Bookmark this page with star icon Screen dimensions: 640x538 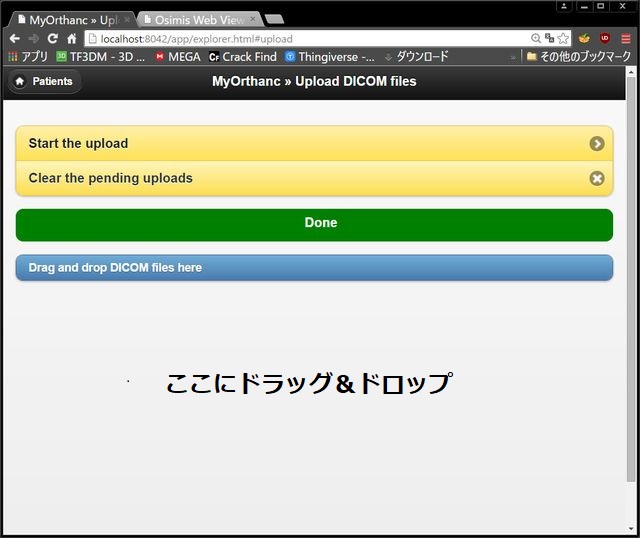pos(563,38)
